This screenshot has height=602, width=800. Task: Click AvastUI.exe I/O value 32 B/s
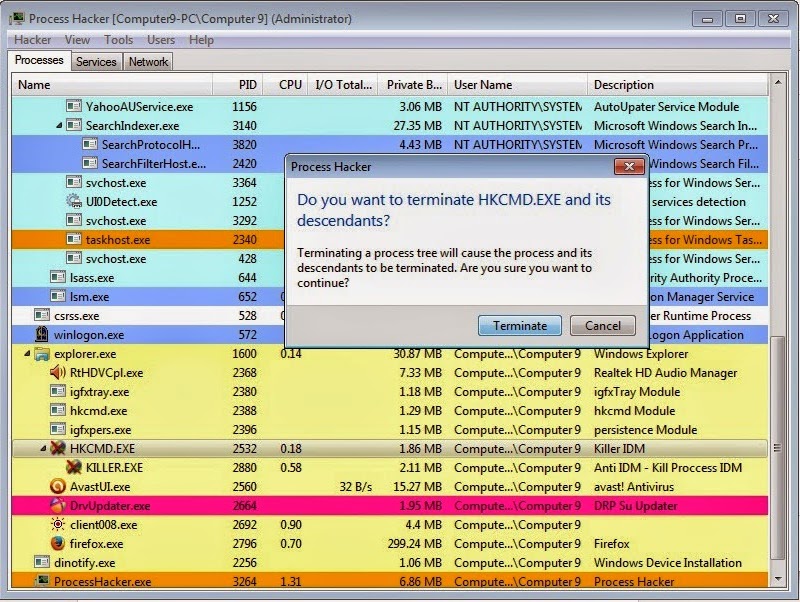(355, 486)
